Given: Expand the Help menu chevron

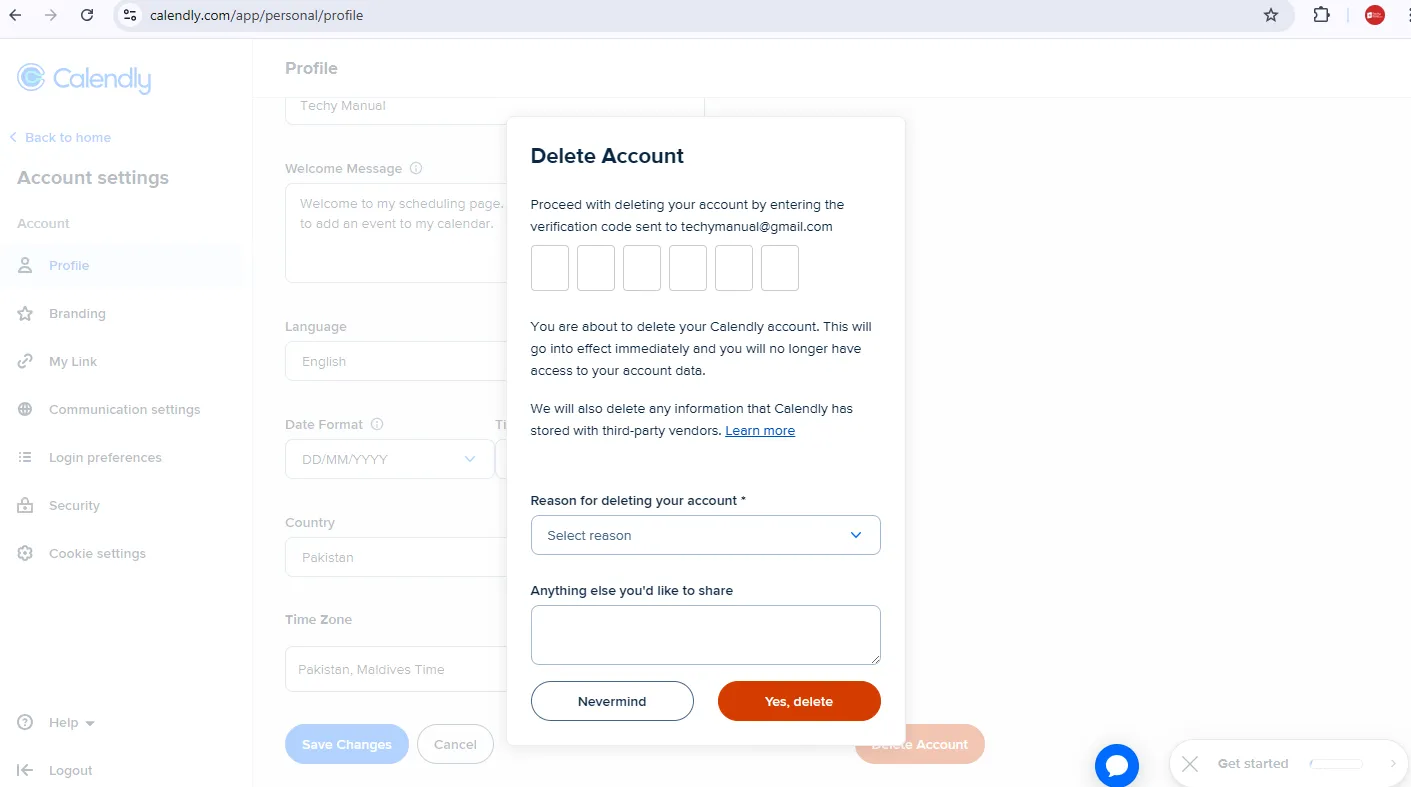Looking at the screenshot, I should [x=90, y=722].
